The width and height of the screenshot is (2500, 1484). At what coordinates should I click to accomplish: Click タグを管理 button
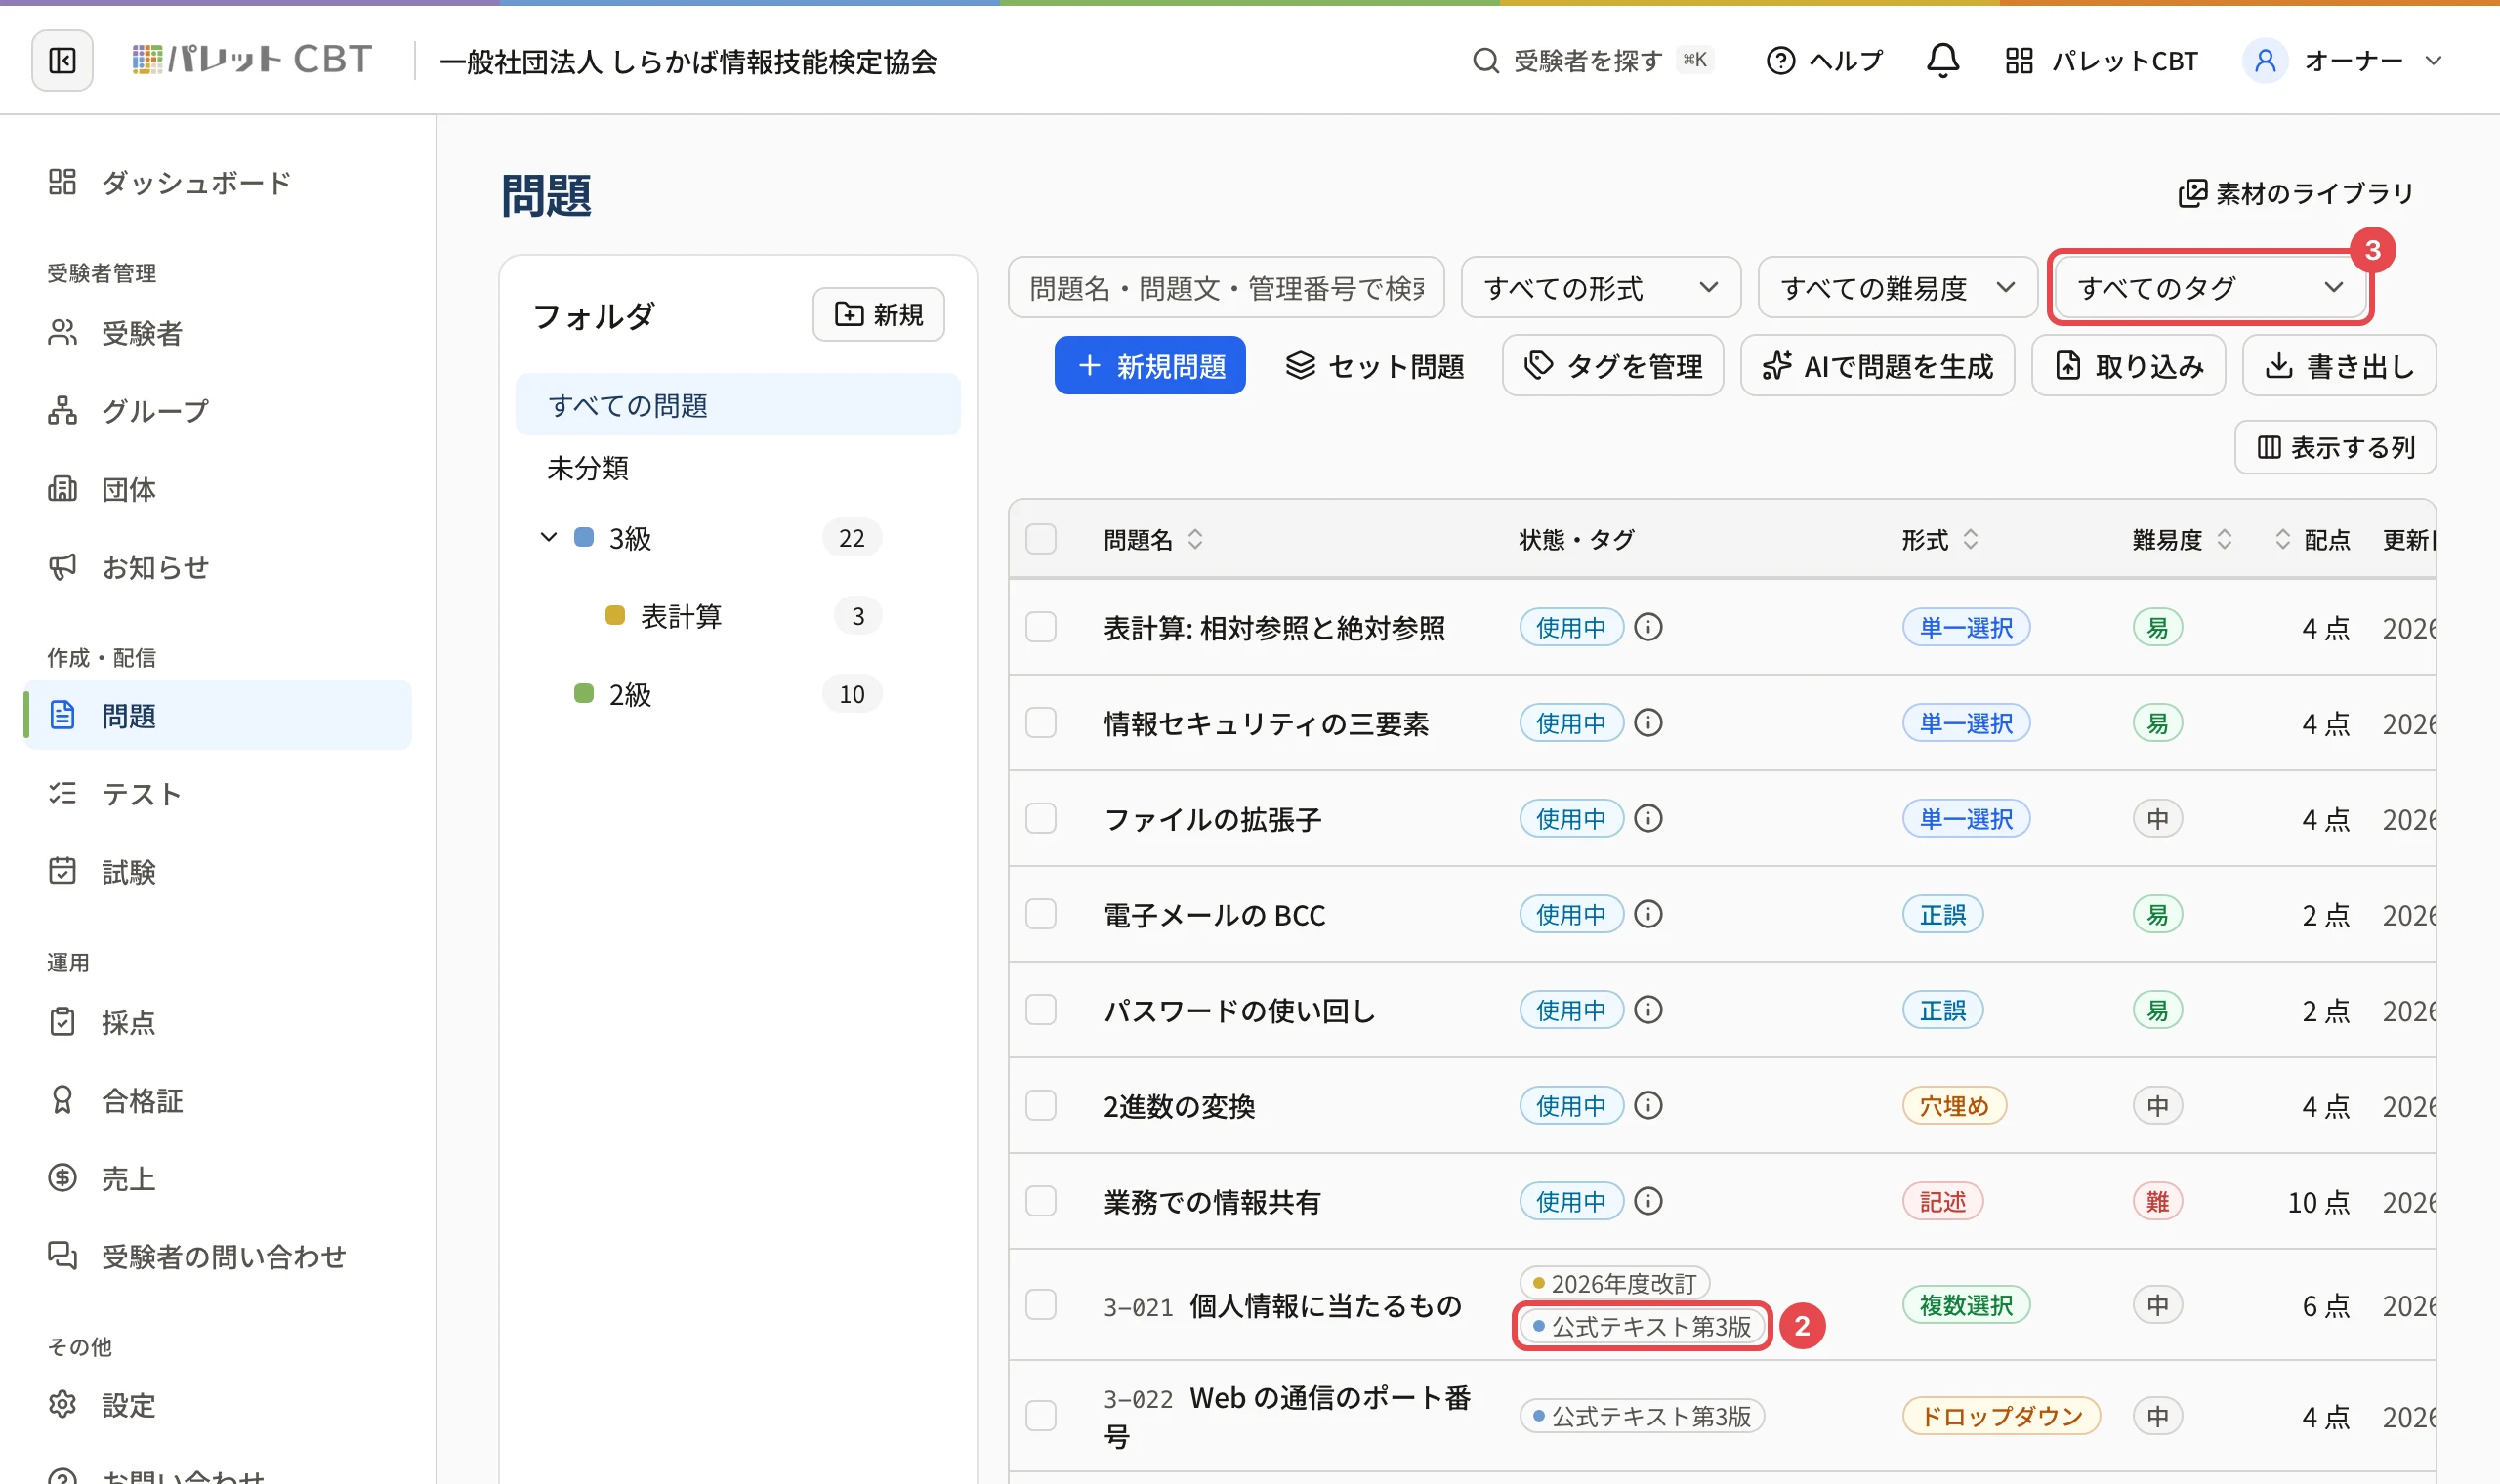1612,366
